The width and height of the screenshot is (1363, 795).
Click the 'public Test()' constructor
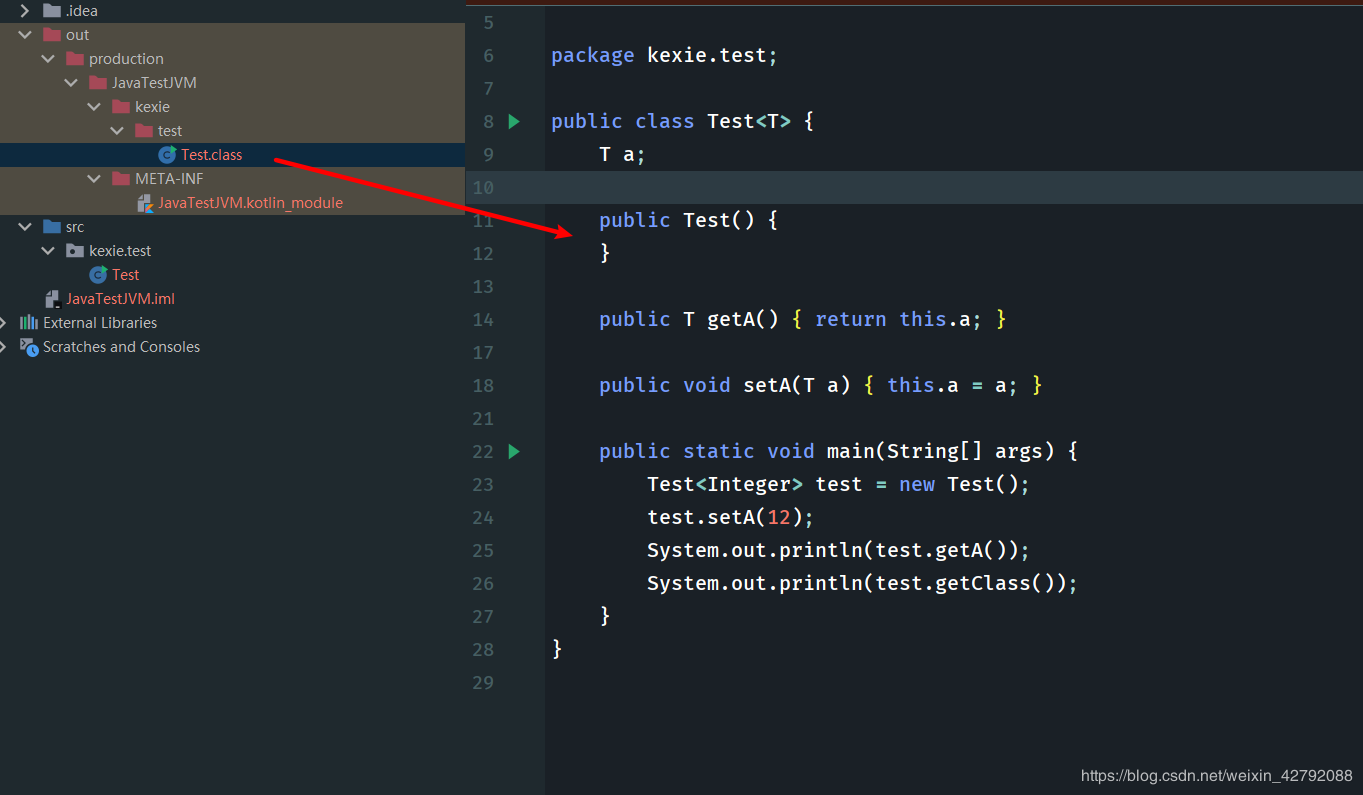pyautogui.click(x=677, y=221)
